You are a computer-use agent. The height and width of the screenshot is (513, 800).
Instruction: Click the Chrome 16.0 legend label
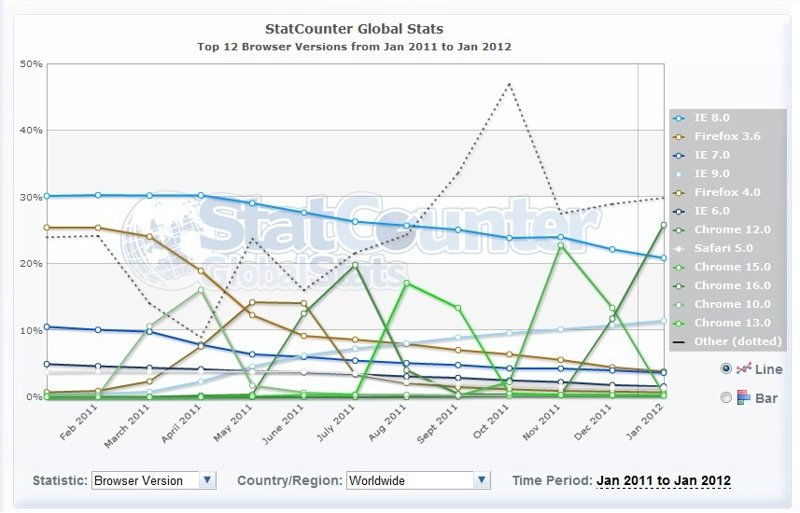click(x=732, y=286)
